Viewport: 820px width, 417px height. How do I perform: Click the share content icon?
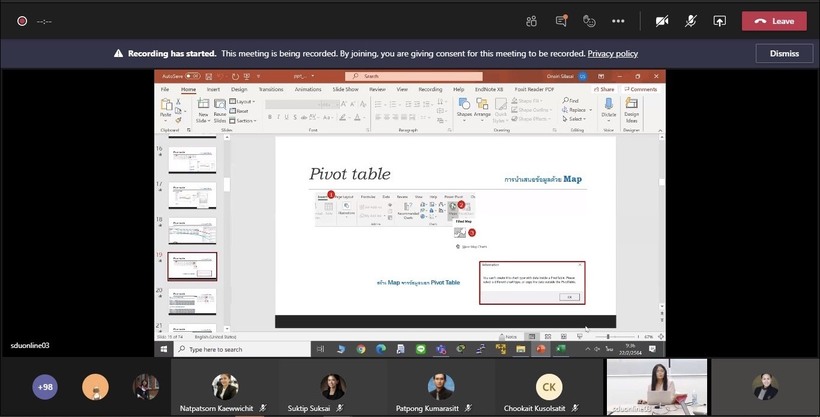pos(719,20)
